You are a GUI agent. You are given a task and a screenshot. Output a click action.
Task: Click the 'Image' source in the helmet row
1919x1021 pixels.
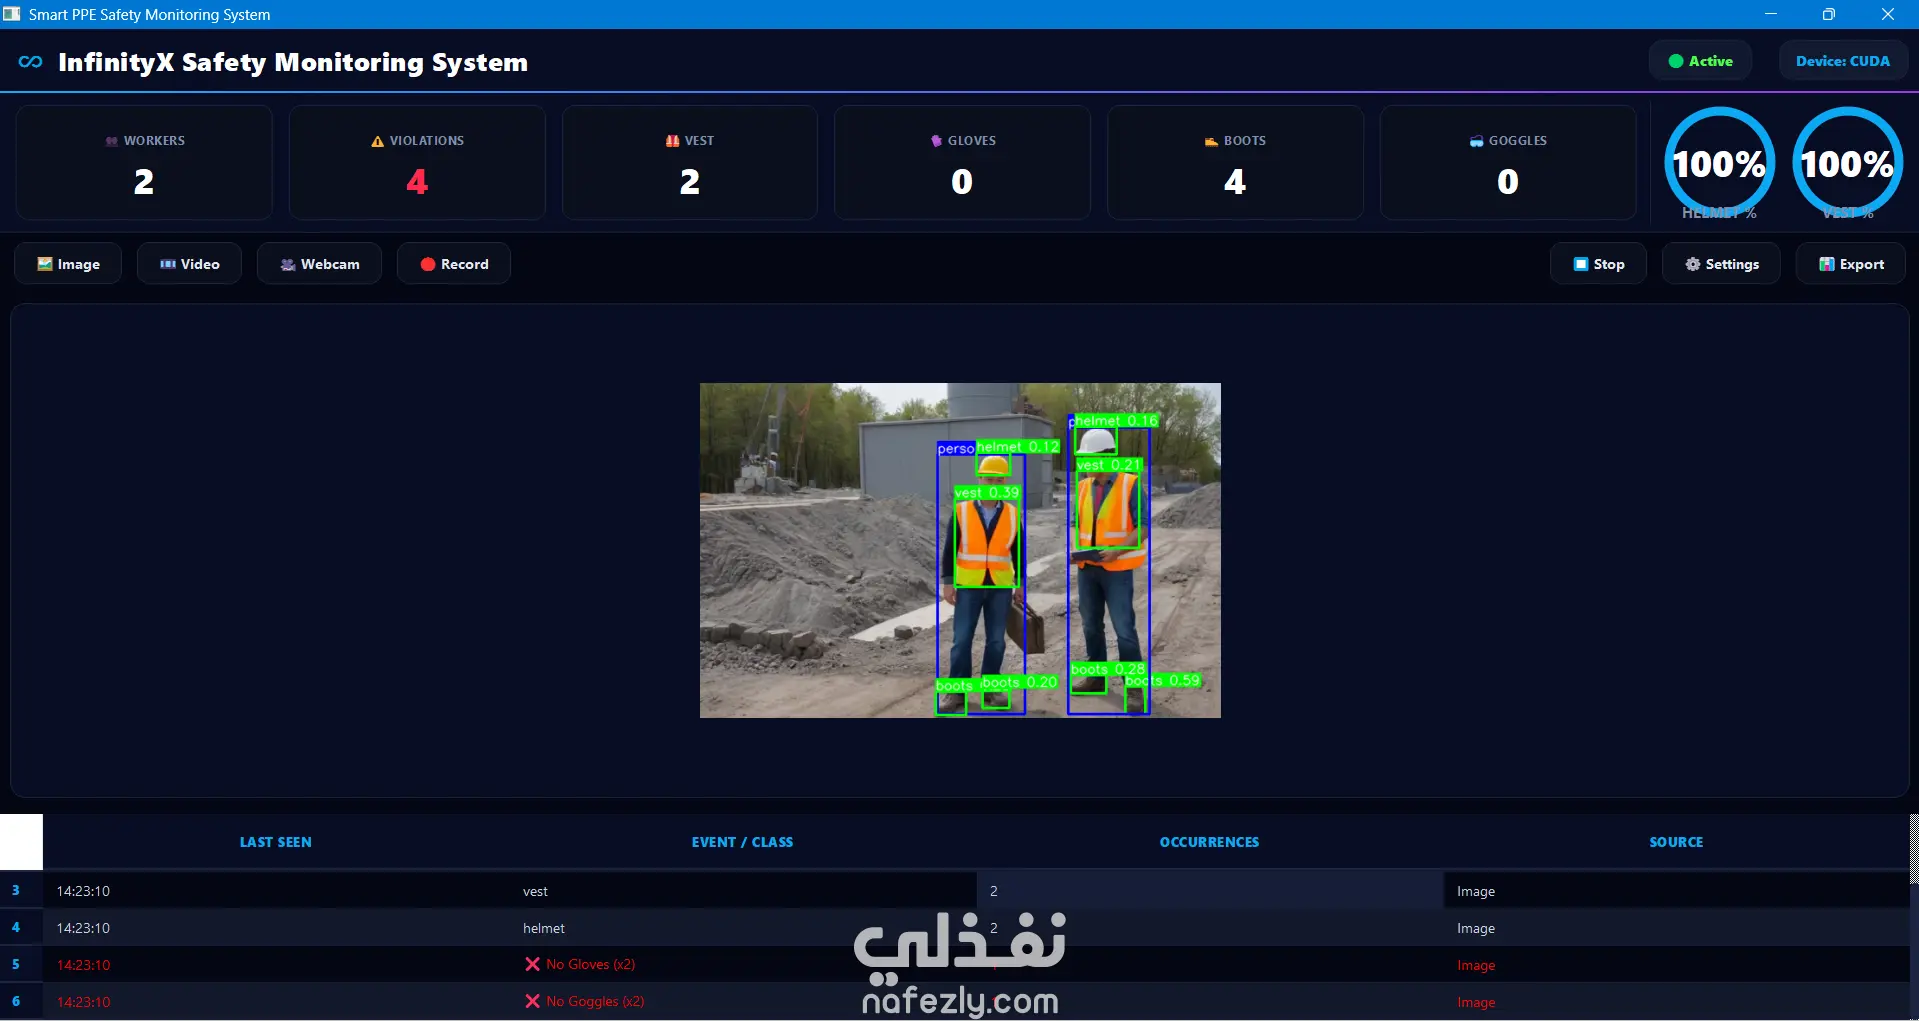coord(1476,928)
